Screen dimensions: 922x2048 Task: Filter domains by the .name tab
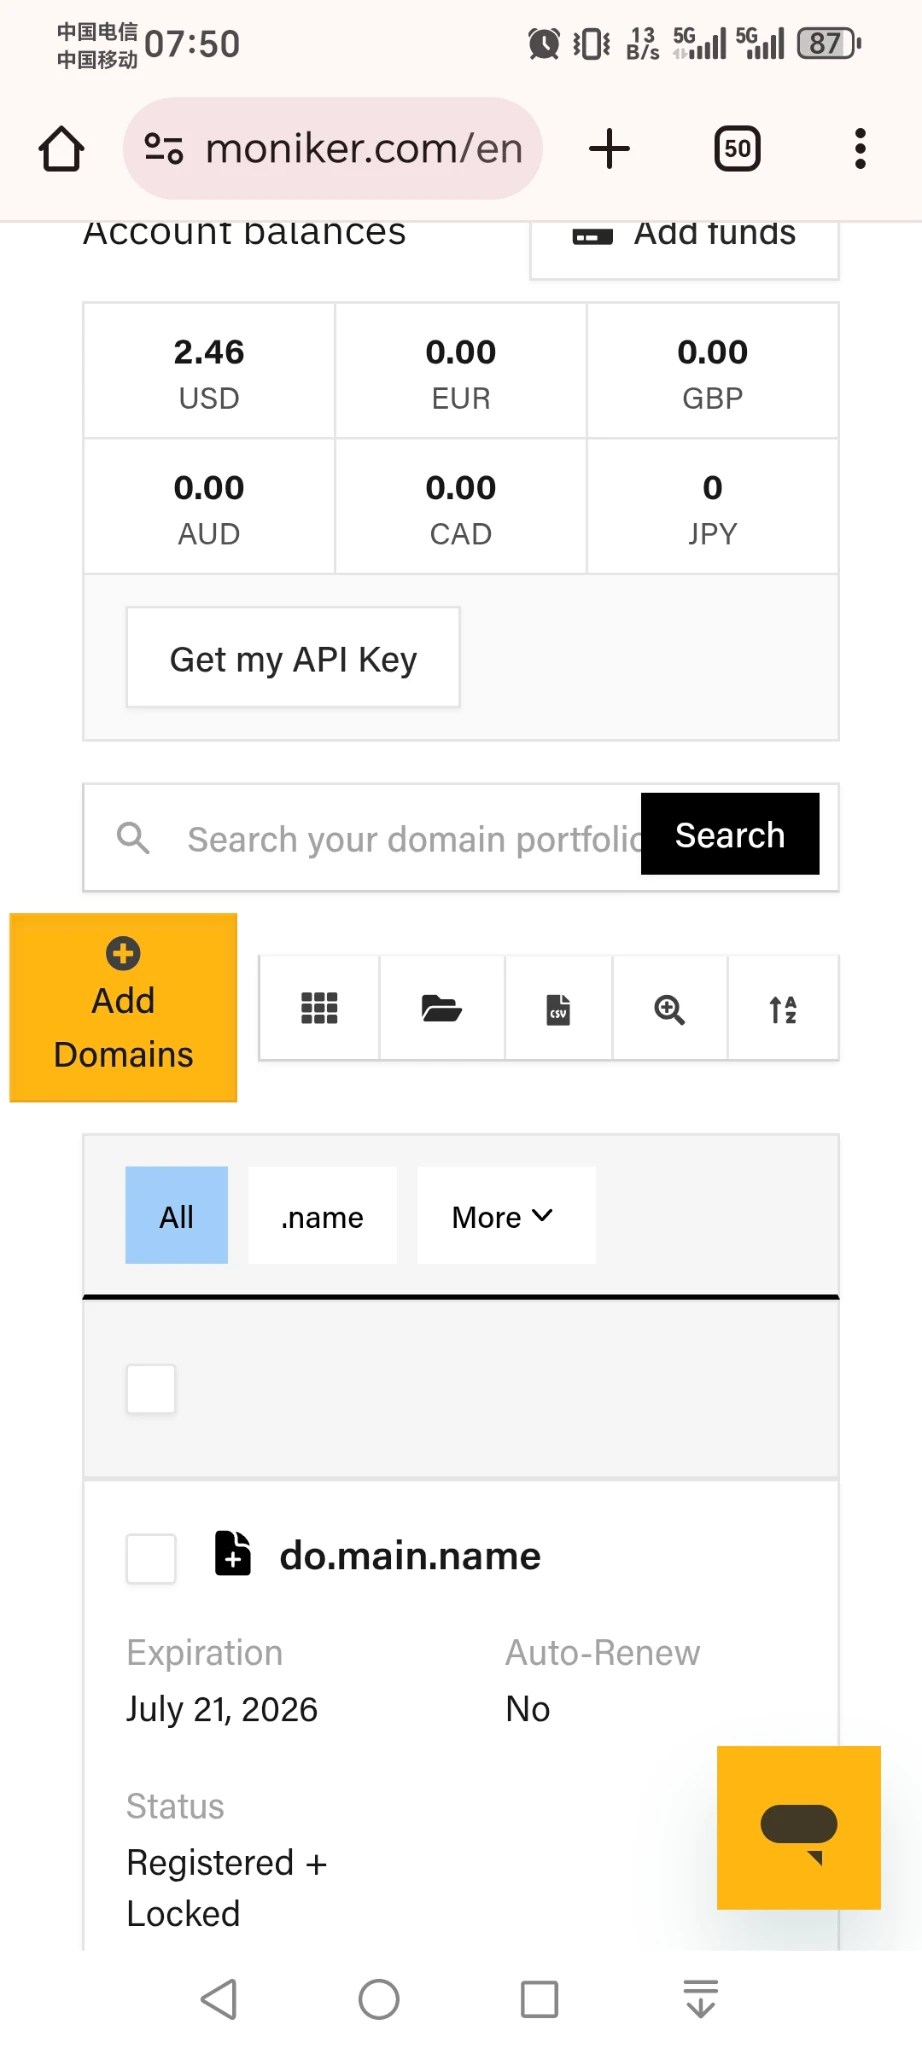[322, 1216]
